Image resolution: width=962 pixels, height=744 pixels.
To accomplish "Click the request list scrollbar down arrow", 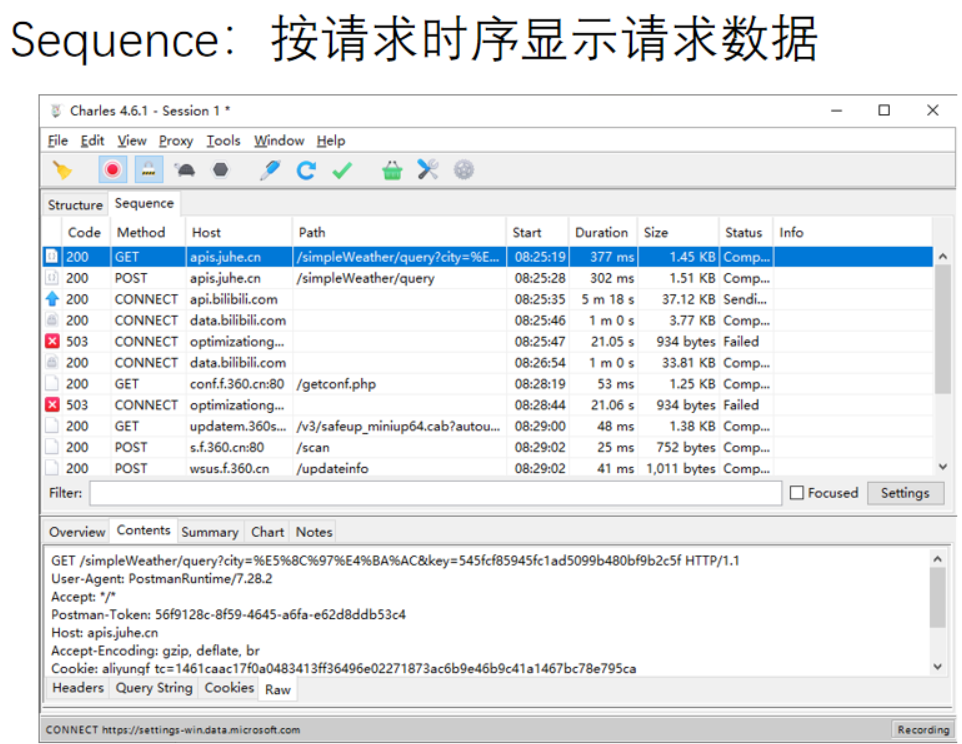I will [943, 467].
